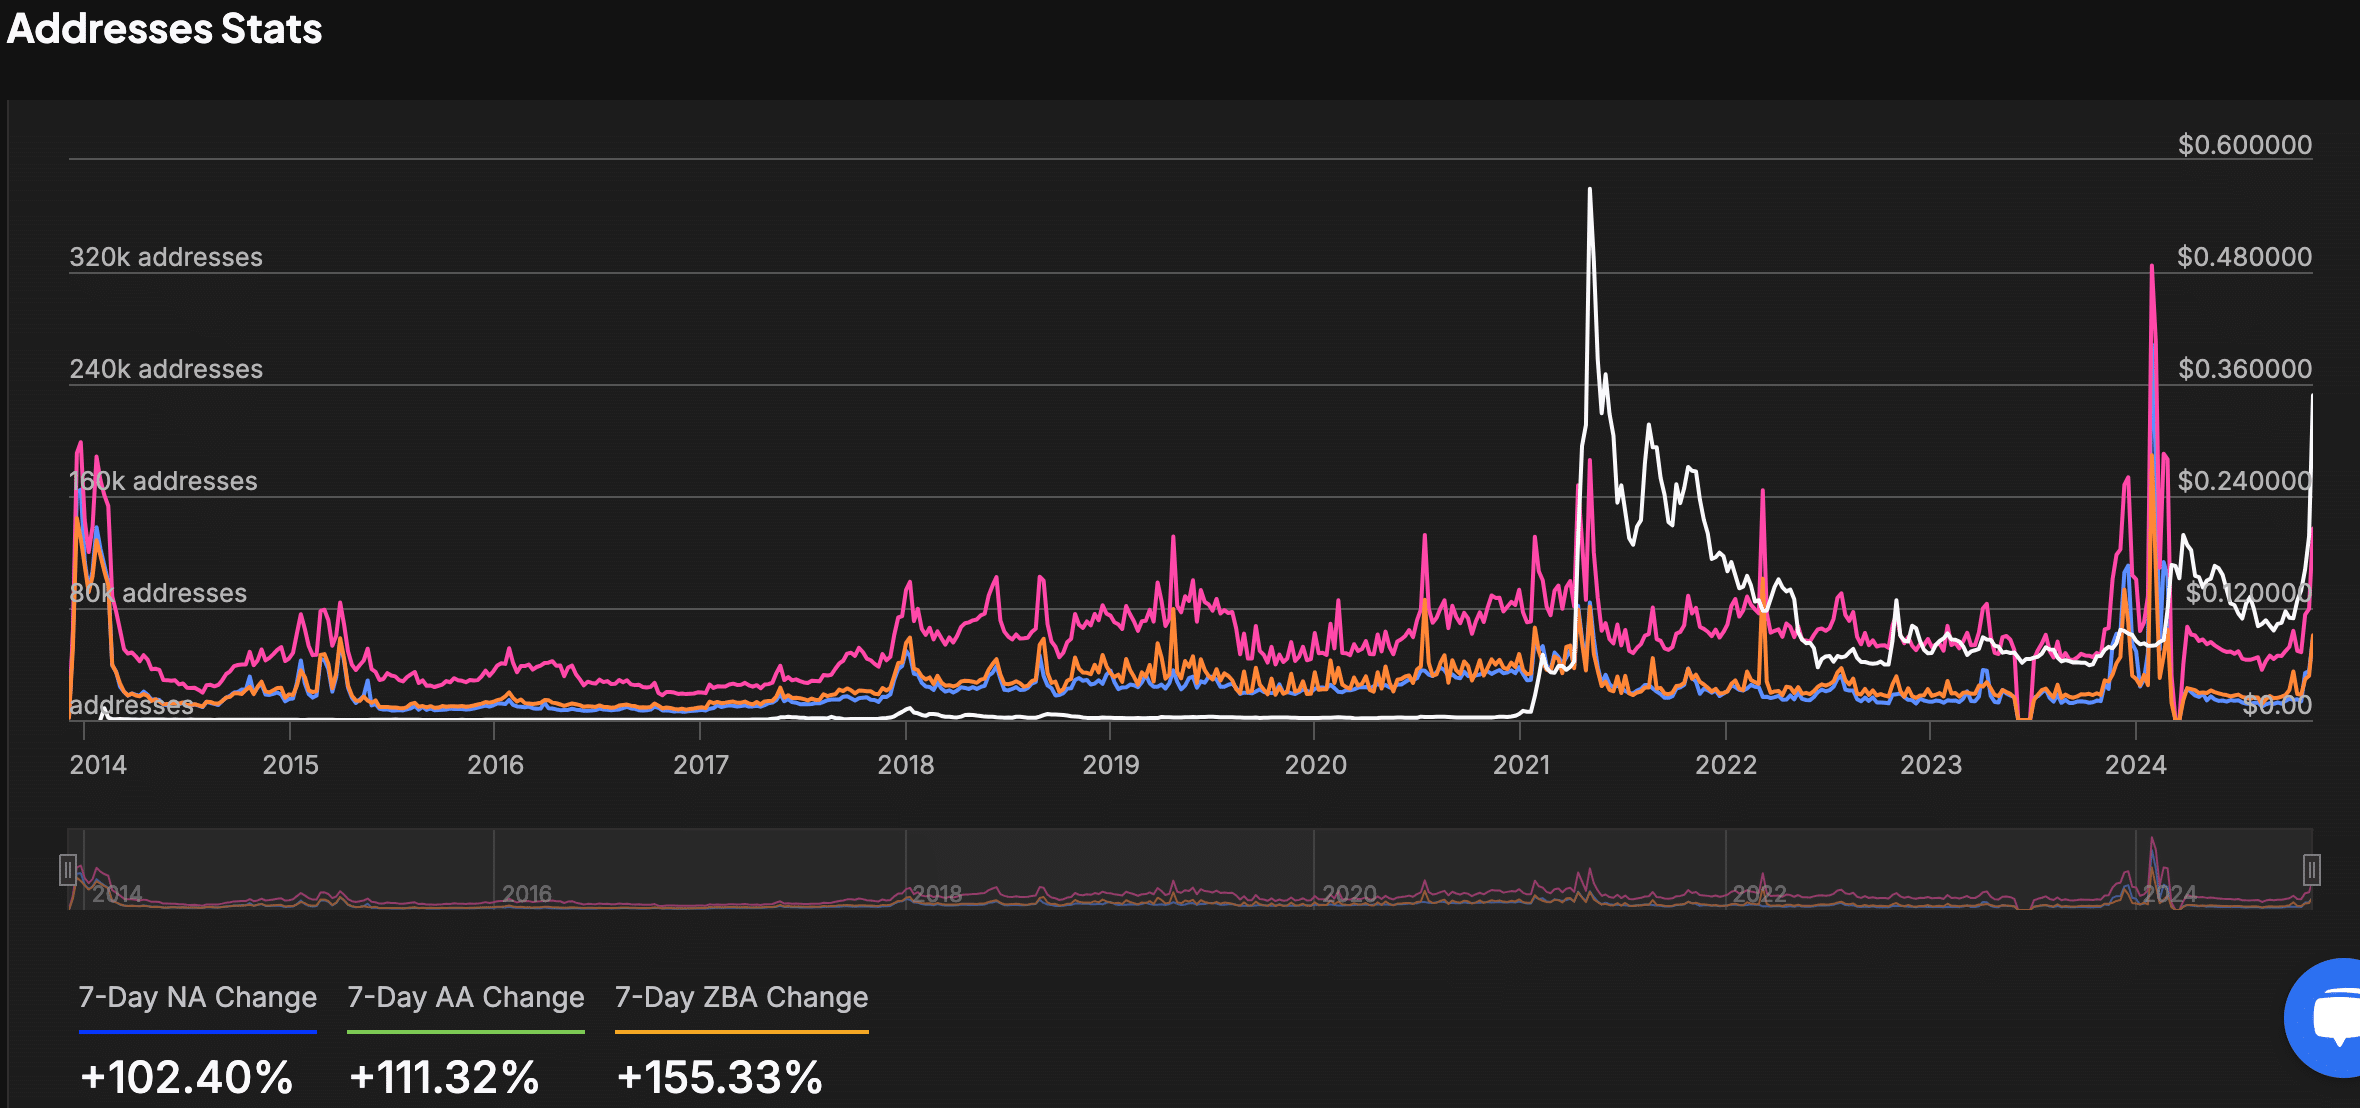The image size is (2360, 1108).
Task: Click the 2017 label on main x-axis
Action: point(700,765)
